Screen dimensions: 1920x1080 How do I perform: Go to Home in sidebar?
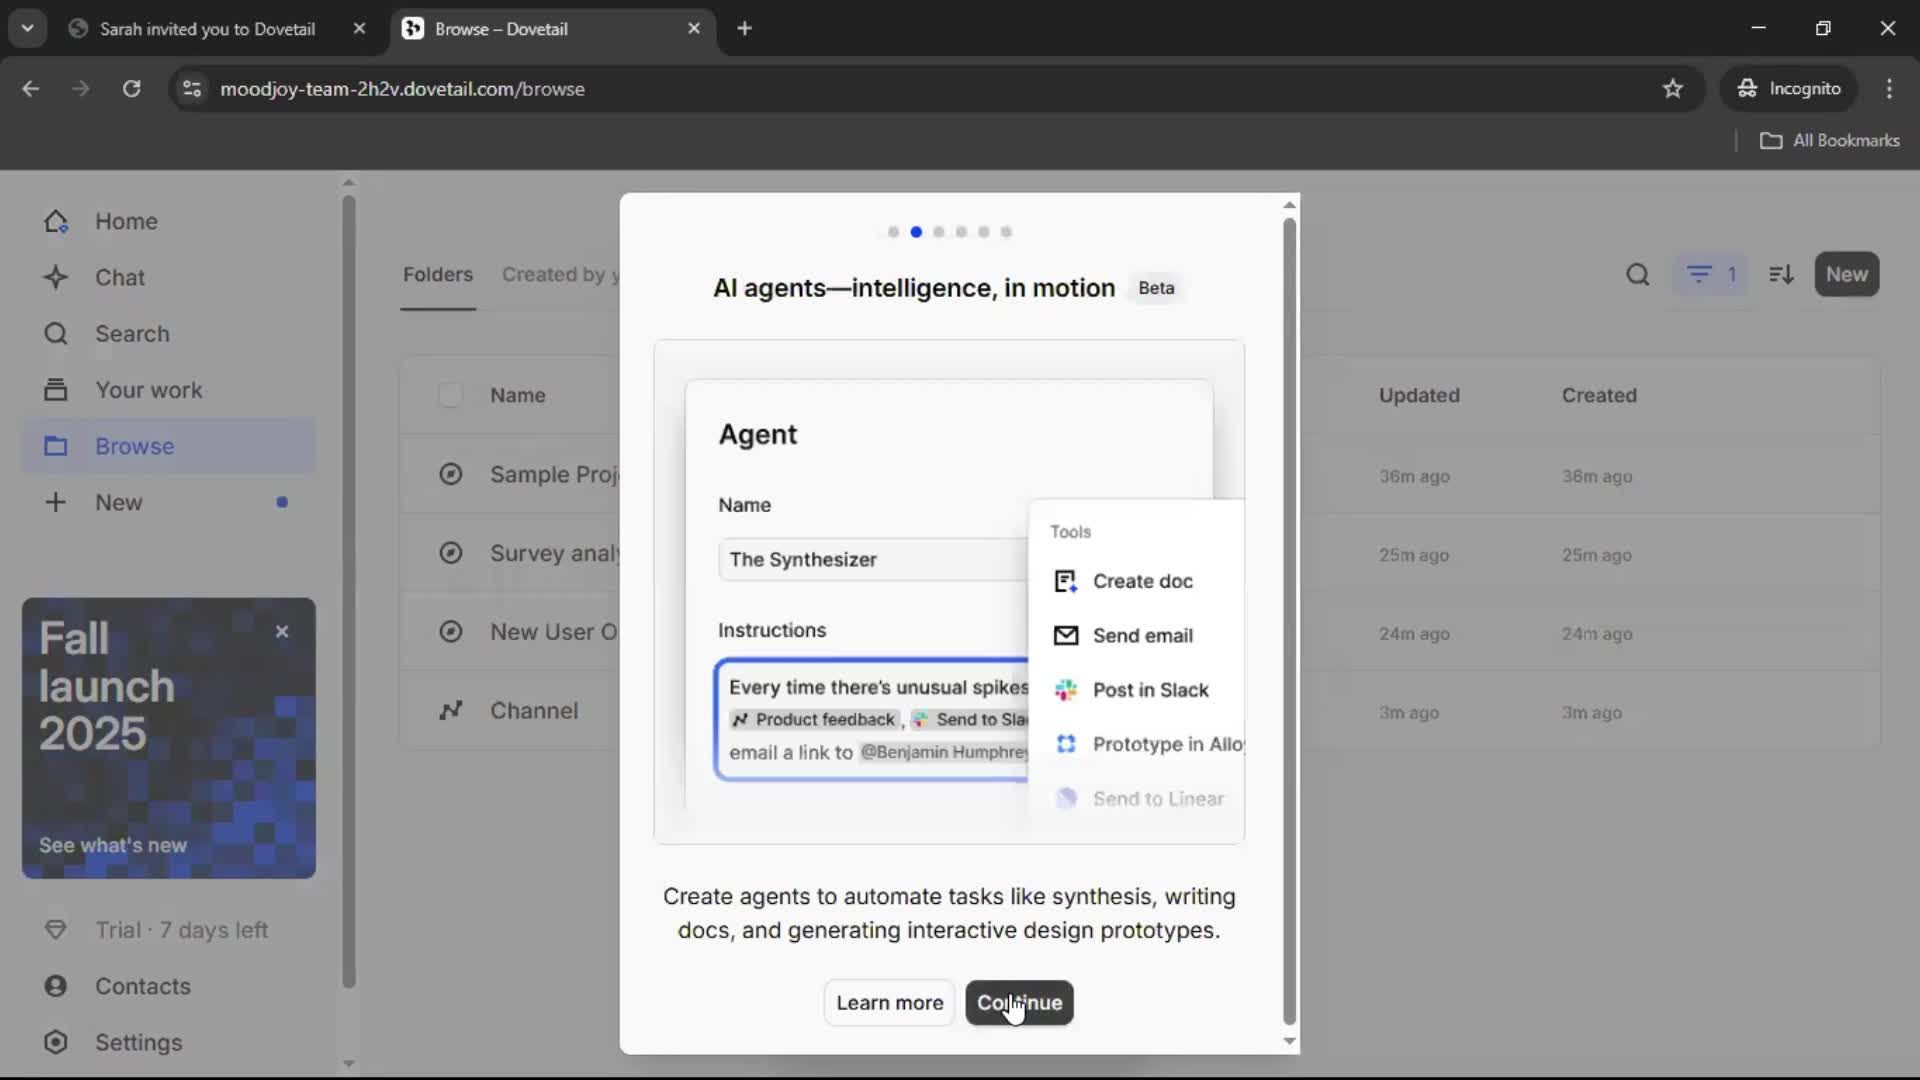coord(126,221)
